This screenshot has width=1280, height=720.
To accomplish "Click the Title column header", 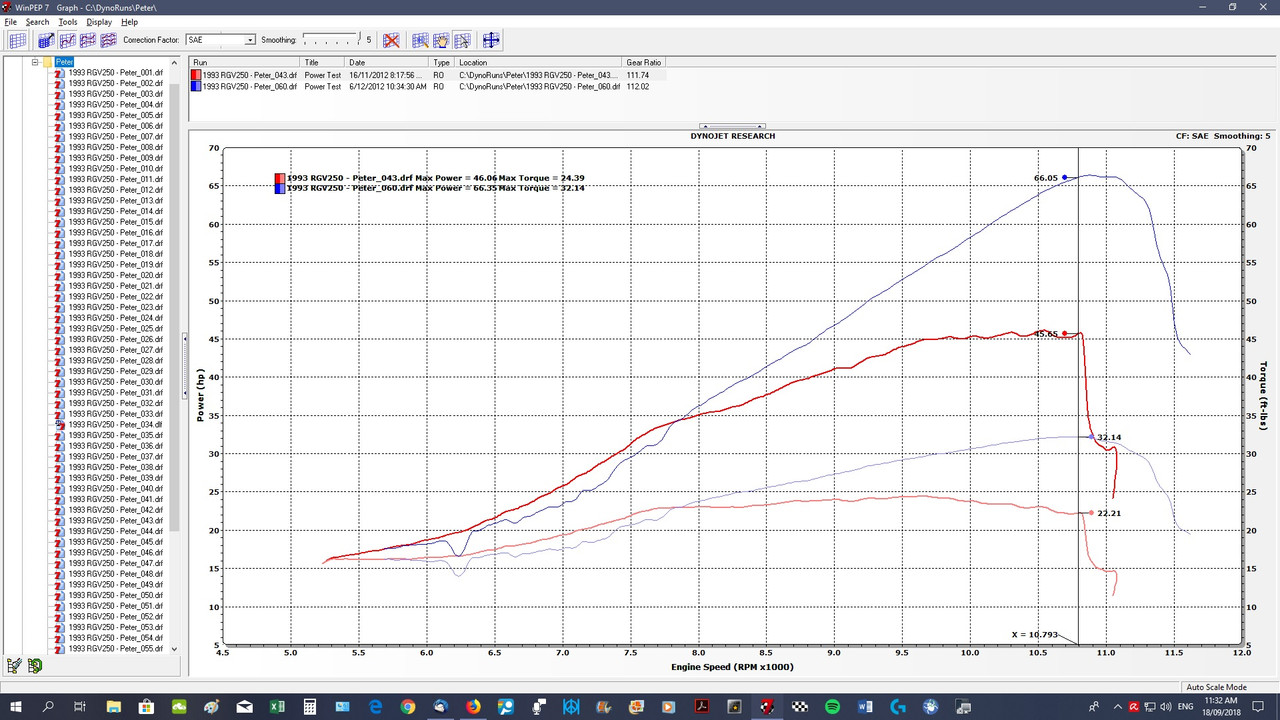I will (x=324, y=62).
